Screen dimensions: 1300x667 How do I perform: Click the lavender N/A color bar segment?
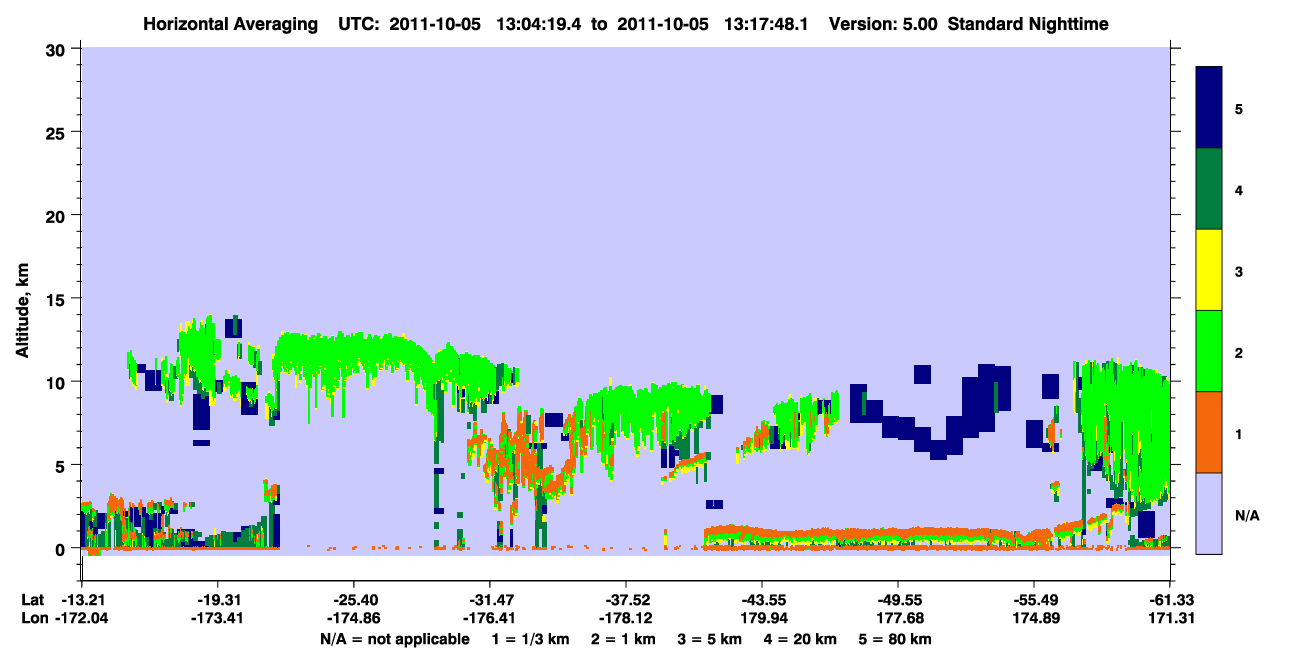click(1209, 513)
